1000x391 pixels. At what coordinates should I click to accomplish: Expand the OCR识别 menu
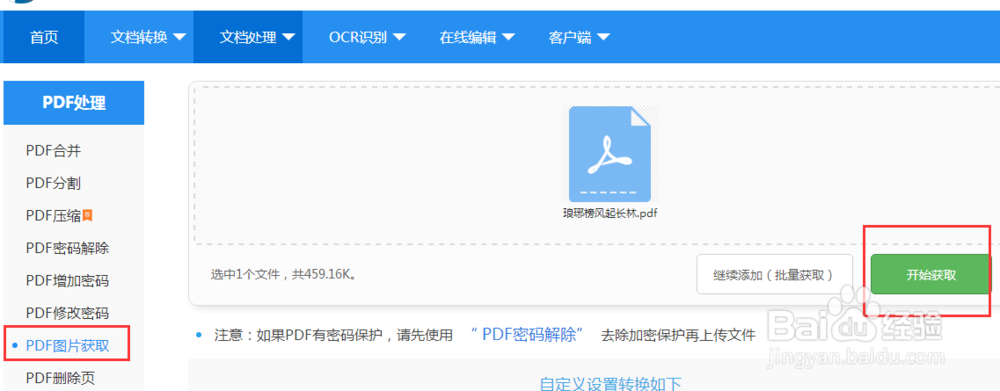click(x=367, y=37)
